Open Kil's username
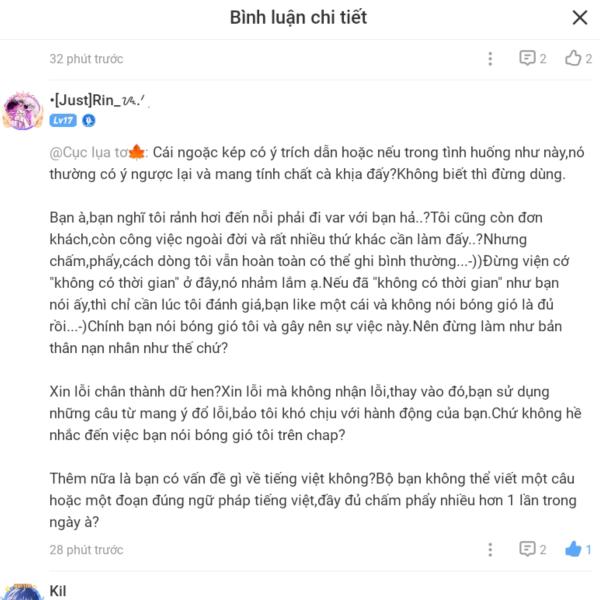This screenshot has height=600, width=600. click(58, 591)
